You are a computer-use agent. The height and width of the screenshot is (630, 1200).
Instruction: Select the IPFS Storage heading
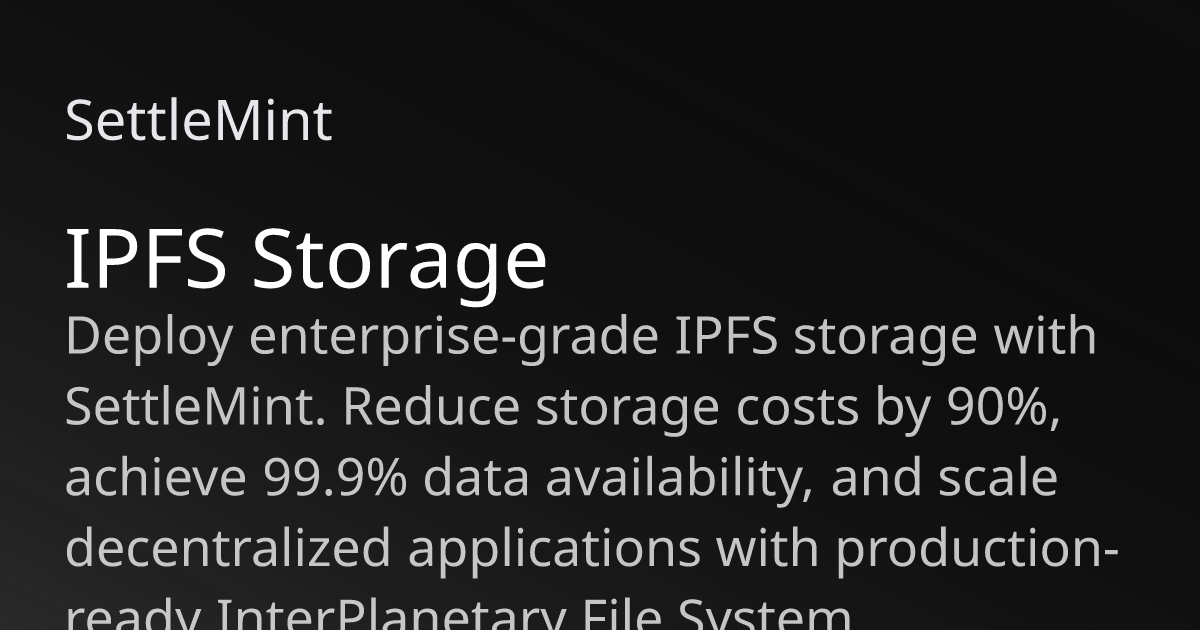pyautogui.click(x=306, y=261)
